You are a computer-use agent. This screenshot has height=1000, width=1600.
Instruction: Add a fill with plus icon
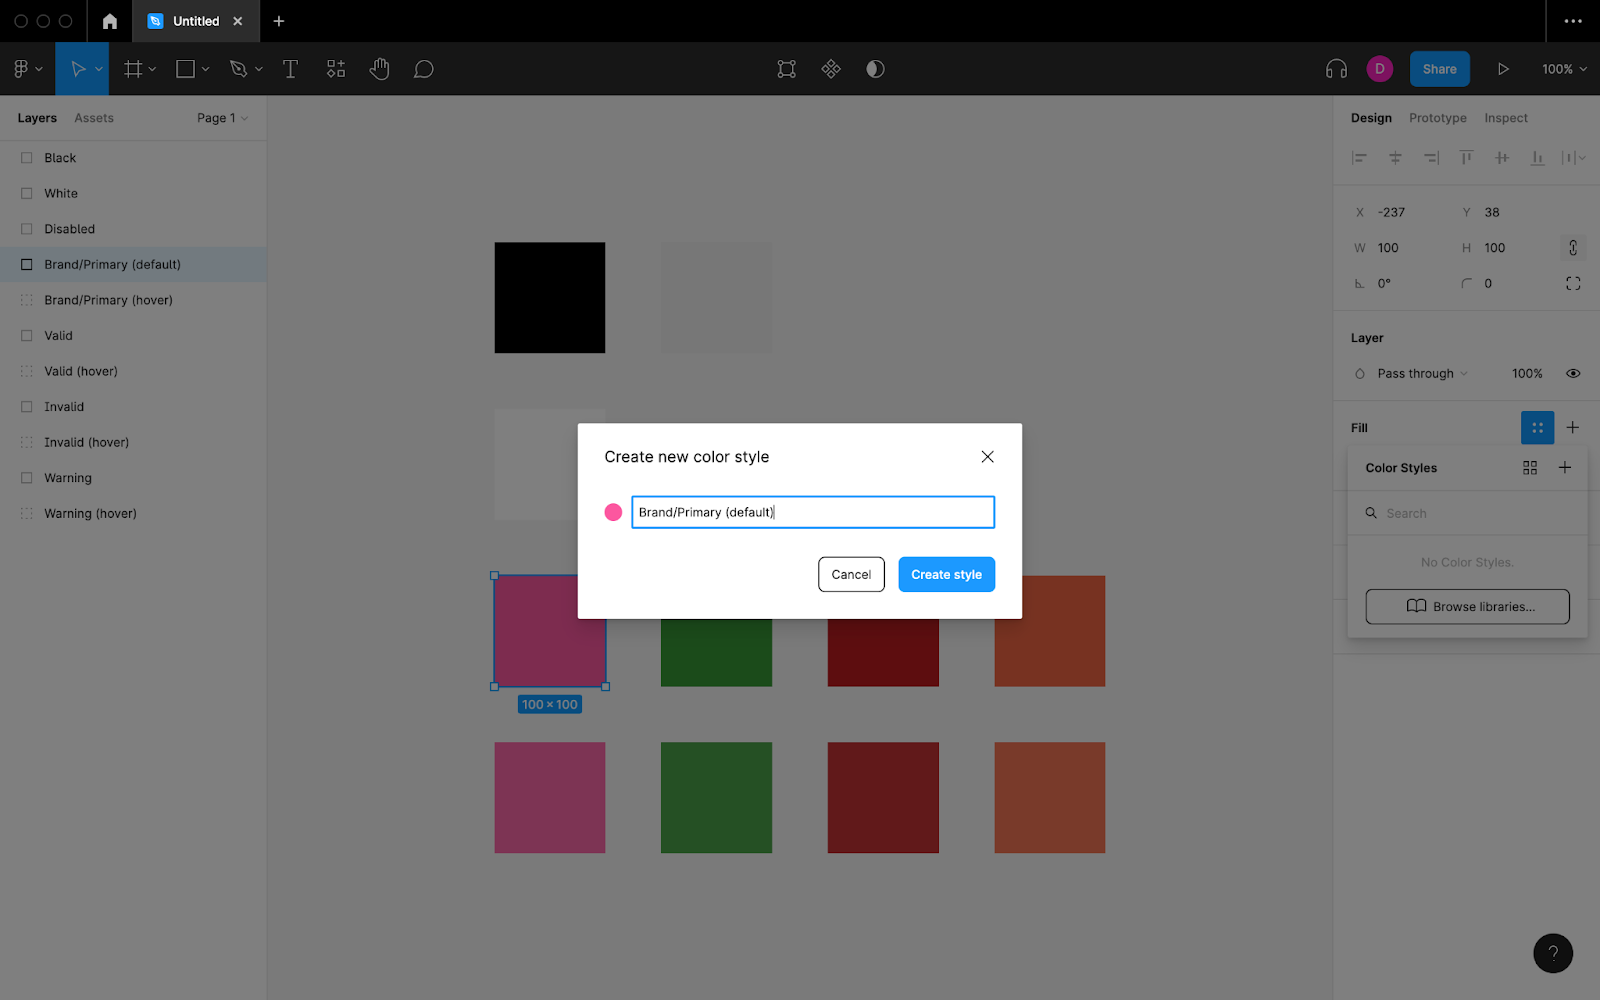1573,428
